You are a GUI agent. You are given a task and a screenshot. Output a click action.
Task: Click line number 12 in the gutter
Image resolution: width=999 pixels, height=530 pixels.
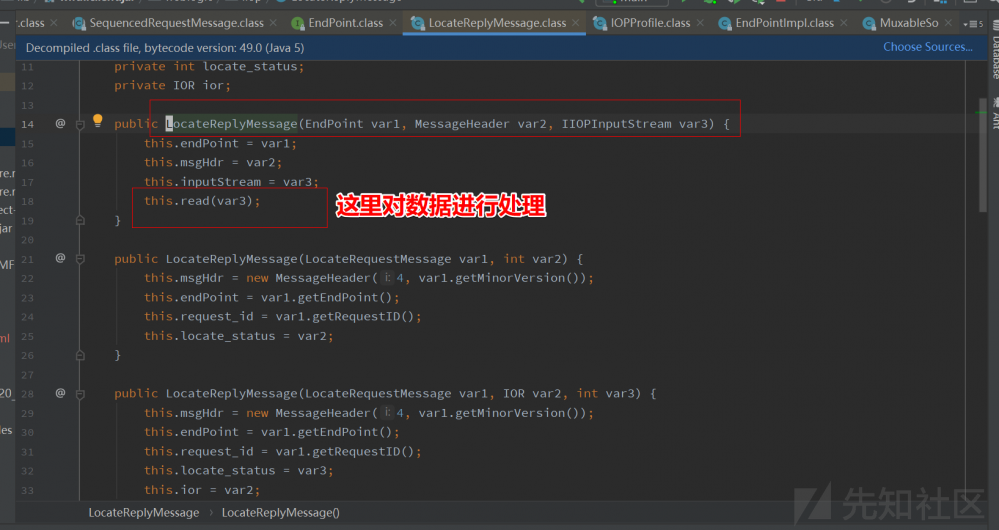click(x=27, y=85)
